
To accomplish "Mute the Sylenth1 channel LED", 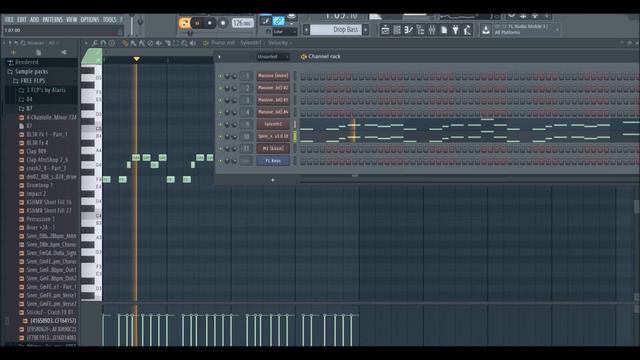I will pyautogui.click(x=220, y=124).
